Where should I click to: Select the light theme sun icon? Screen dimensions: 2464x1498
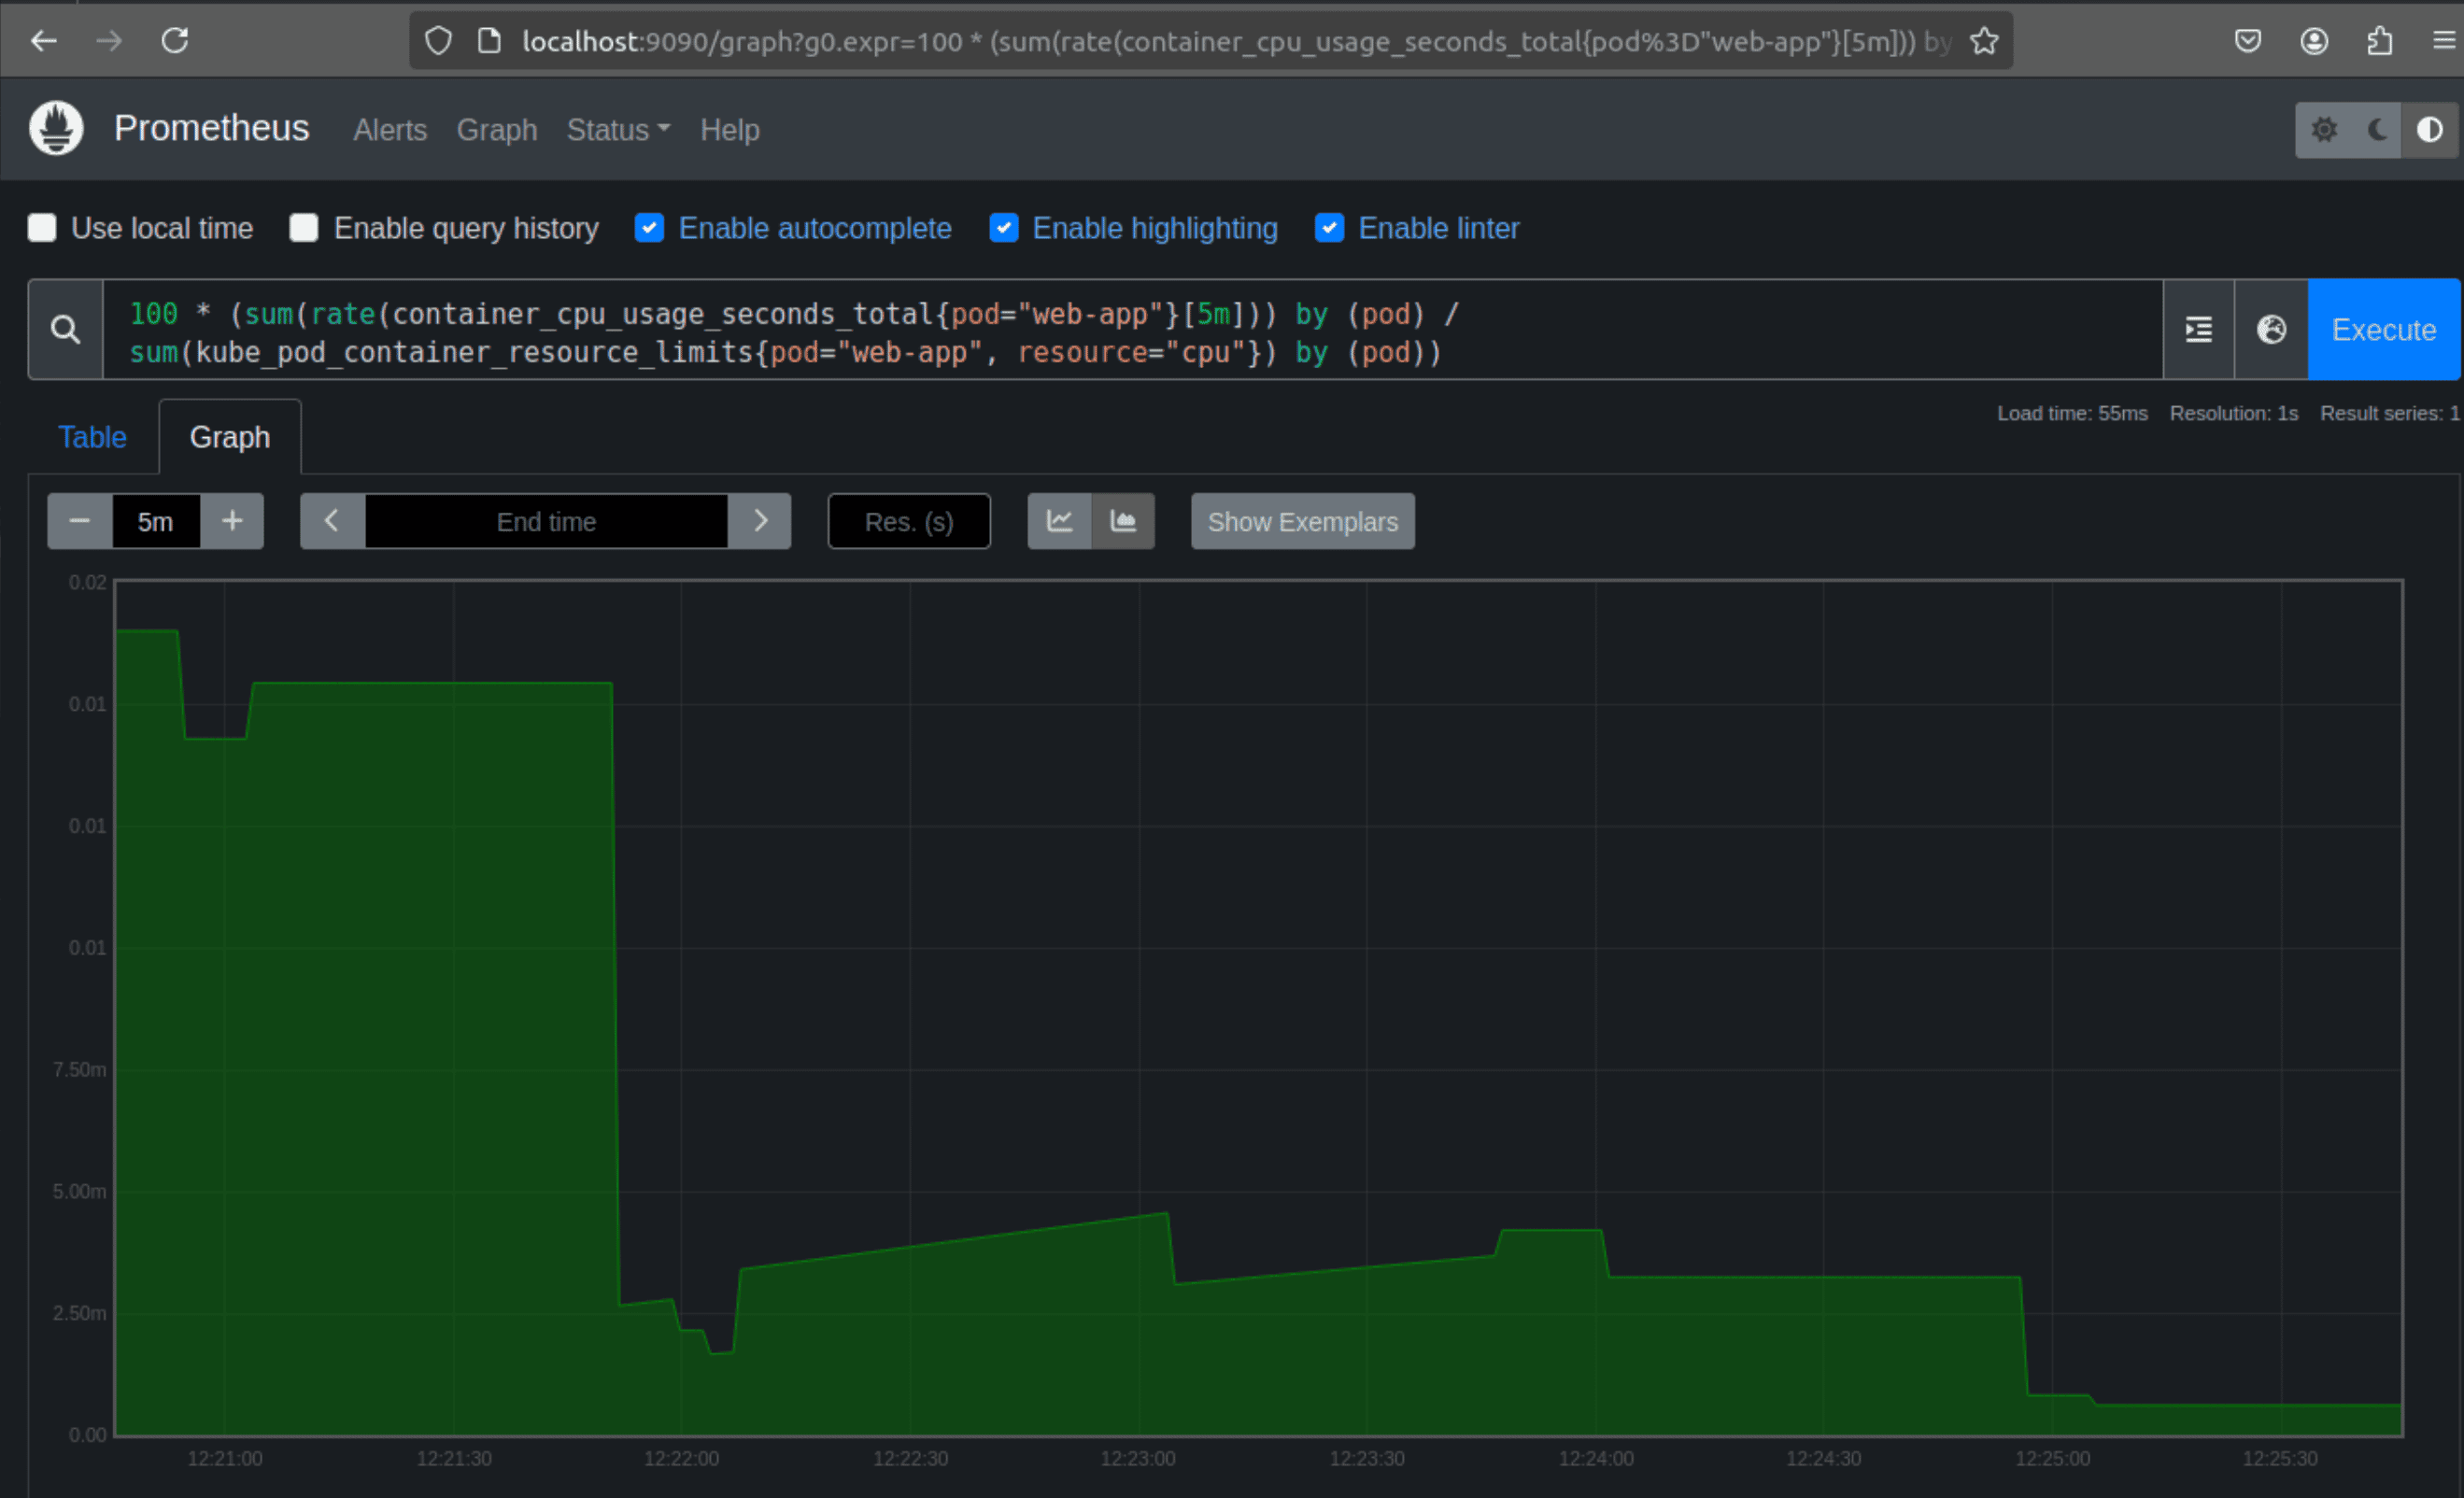tap(2324, 130)
